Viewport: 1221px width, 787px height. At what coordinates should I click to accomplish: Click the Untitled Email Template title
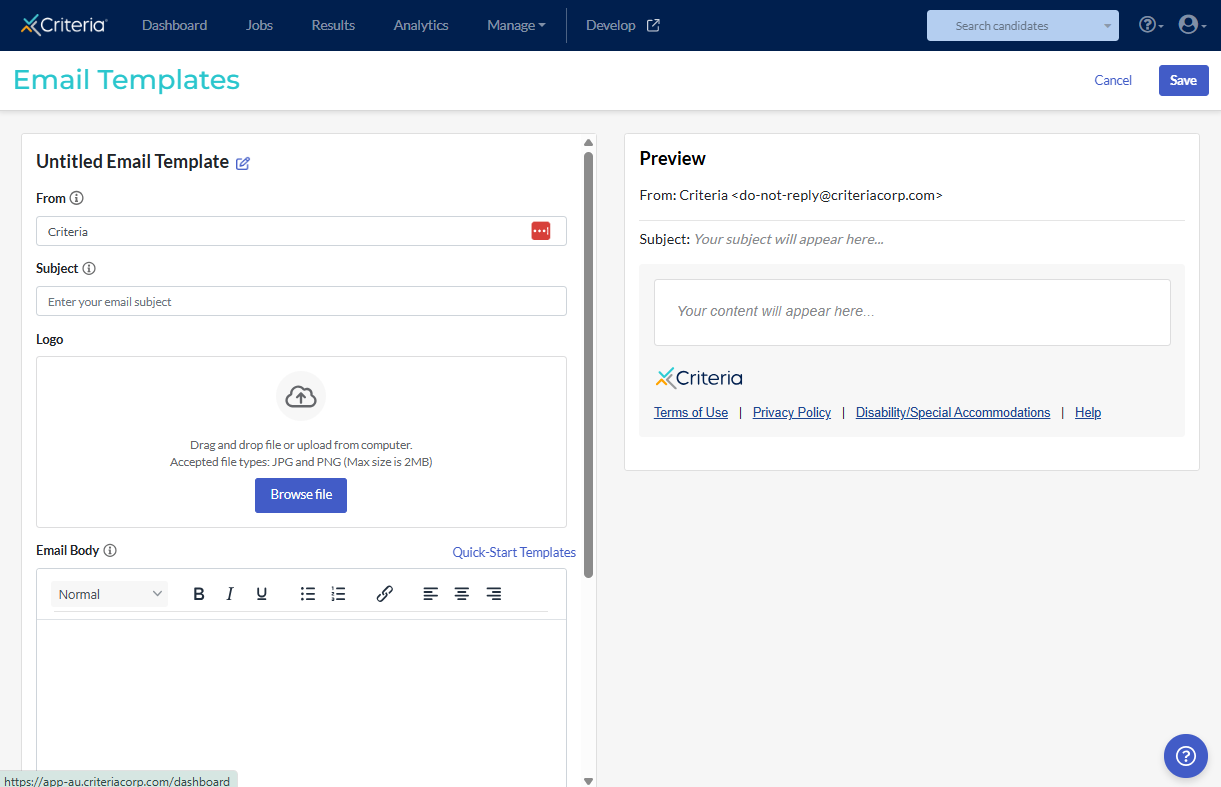click(132, 162)
